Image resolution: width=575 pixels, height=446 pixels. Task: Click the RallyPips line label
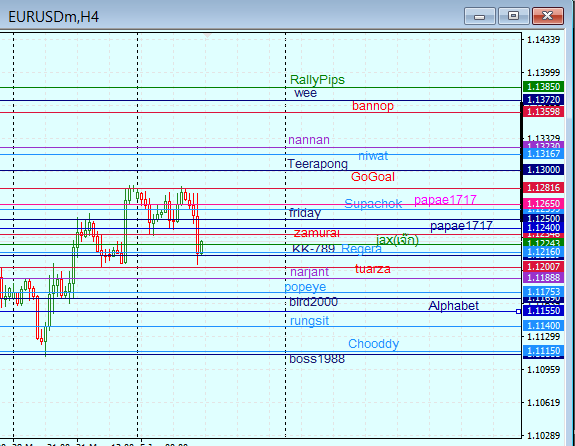point(317,80)
